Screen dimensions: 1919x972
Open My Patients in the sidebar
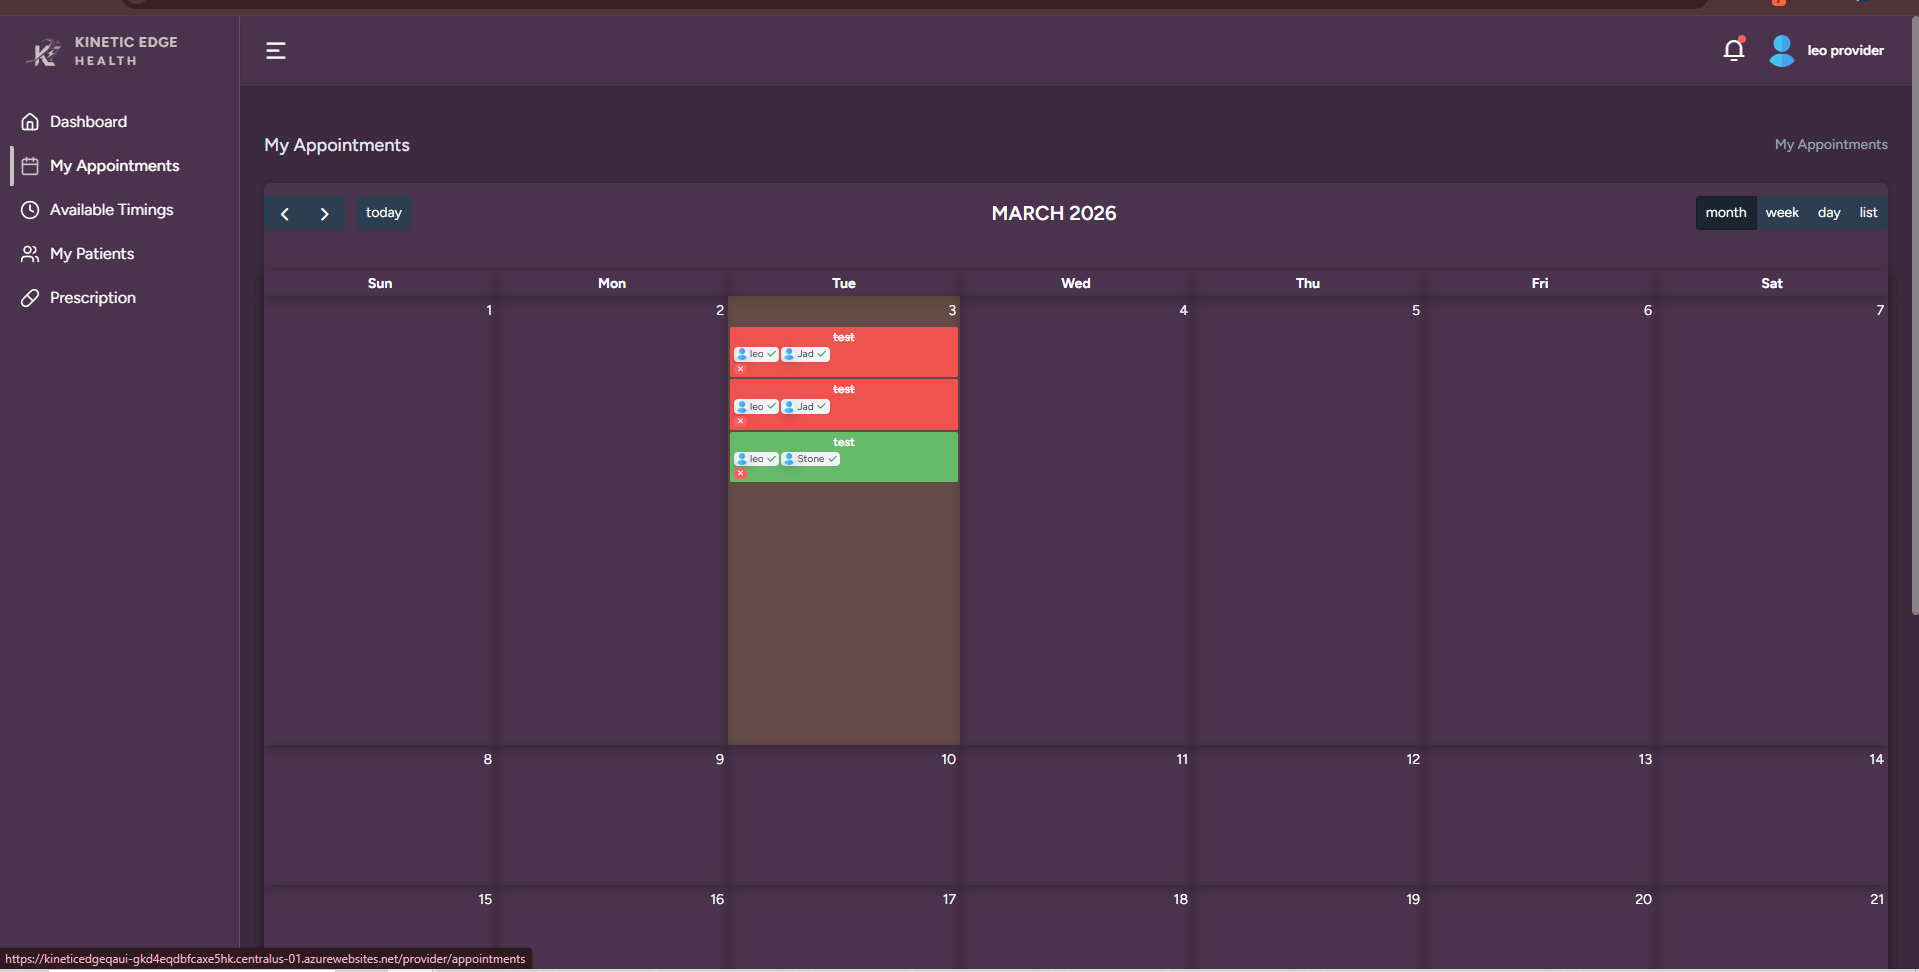click(x=91, y=254)
